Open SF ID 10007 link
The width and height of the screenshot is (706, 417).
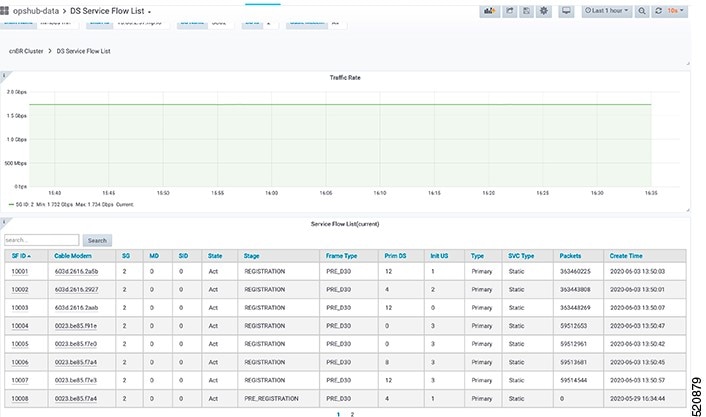coord(20,380)
